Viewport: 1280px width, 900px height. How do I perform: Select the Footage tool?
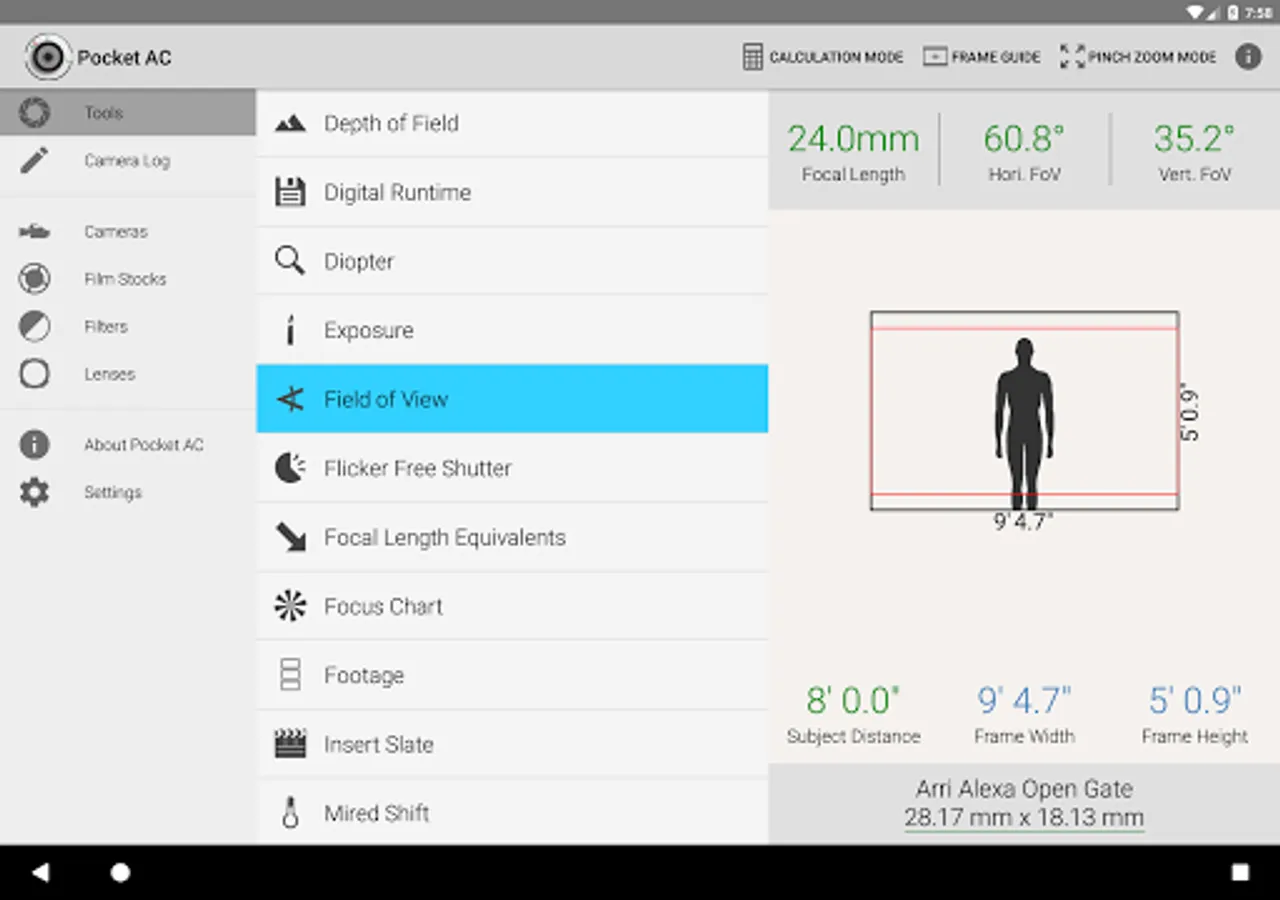click(512, 675)
